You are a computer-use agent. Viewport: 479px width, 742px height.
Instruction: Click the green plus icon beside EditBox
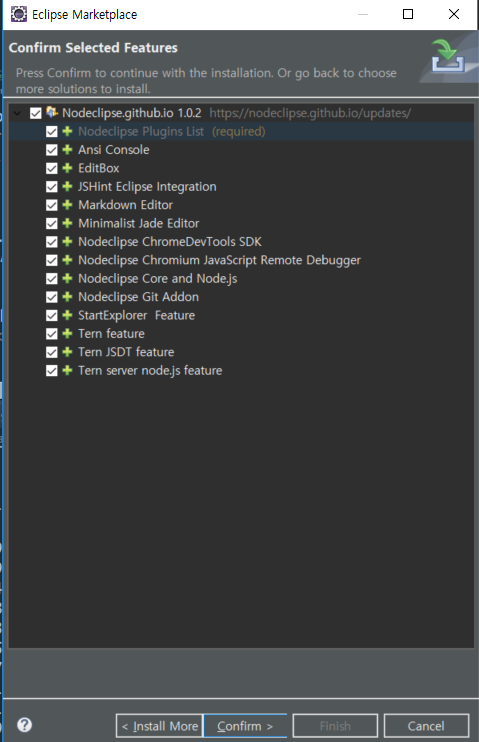tap(67, 168)
